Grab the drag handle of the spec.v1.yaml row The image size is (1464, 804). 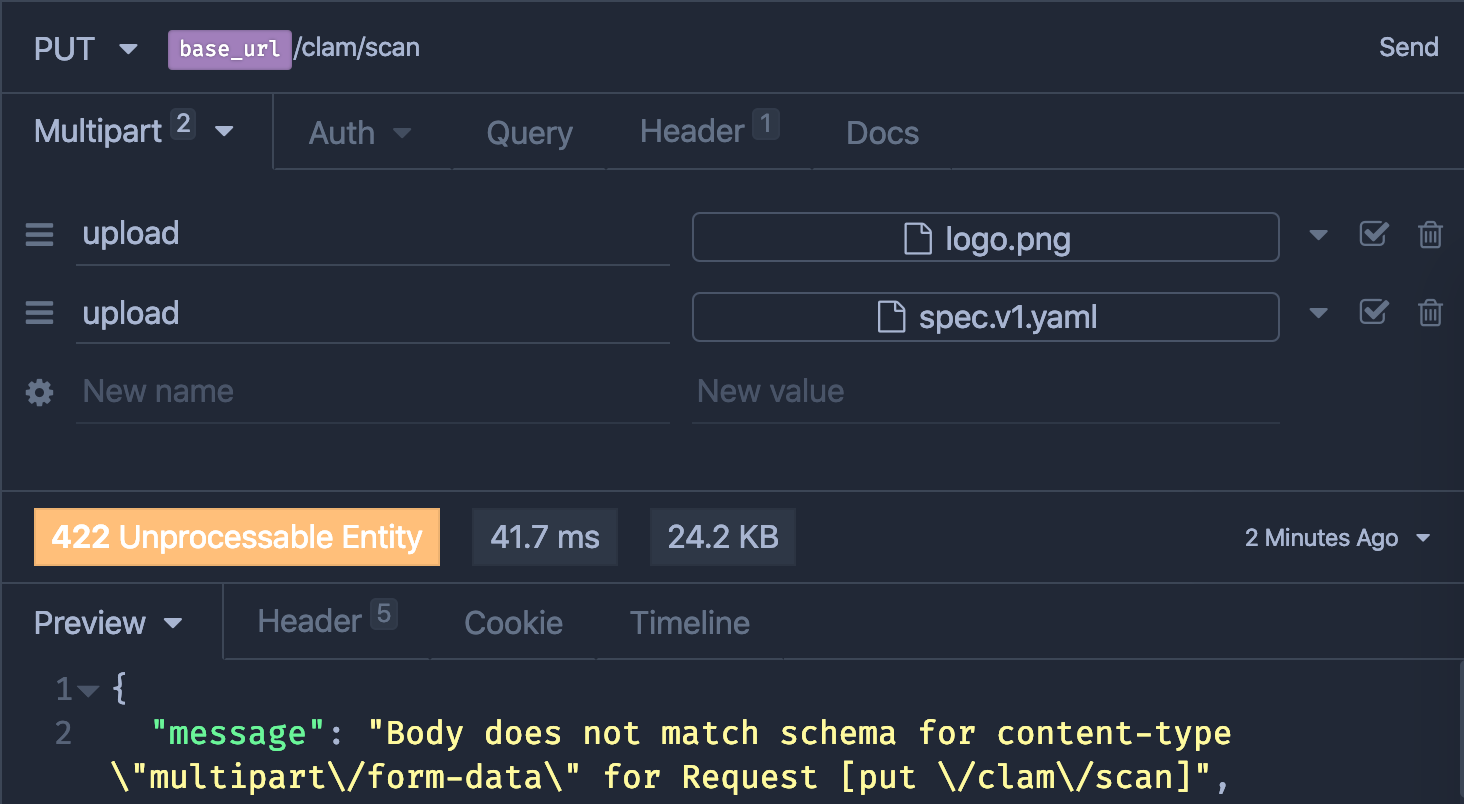pos(39,314)
